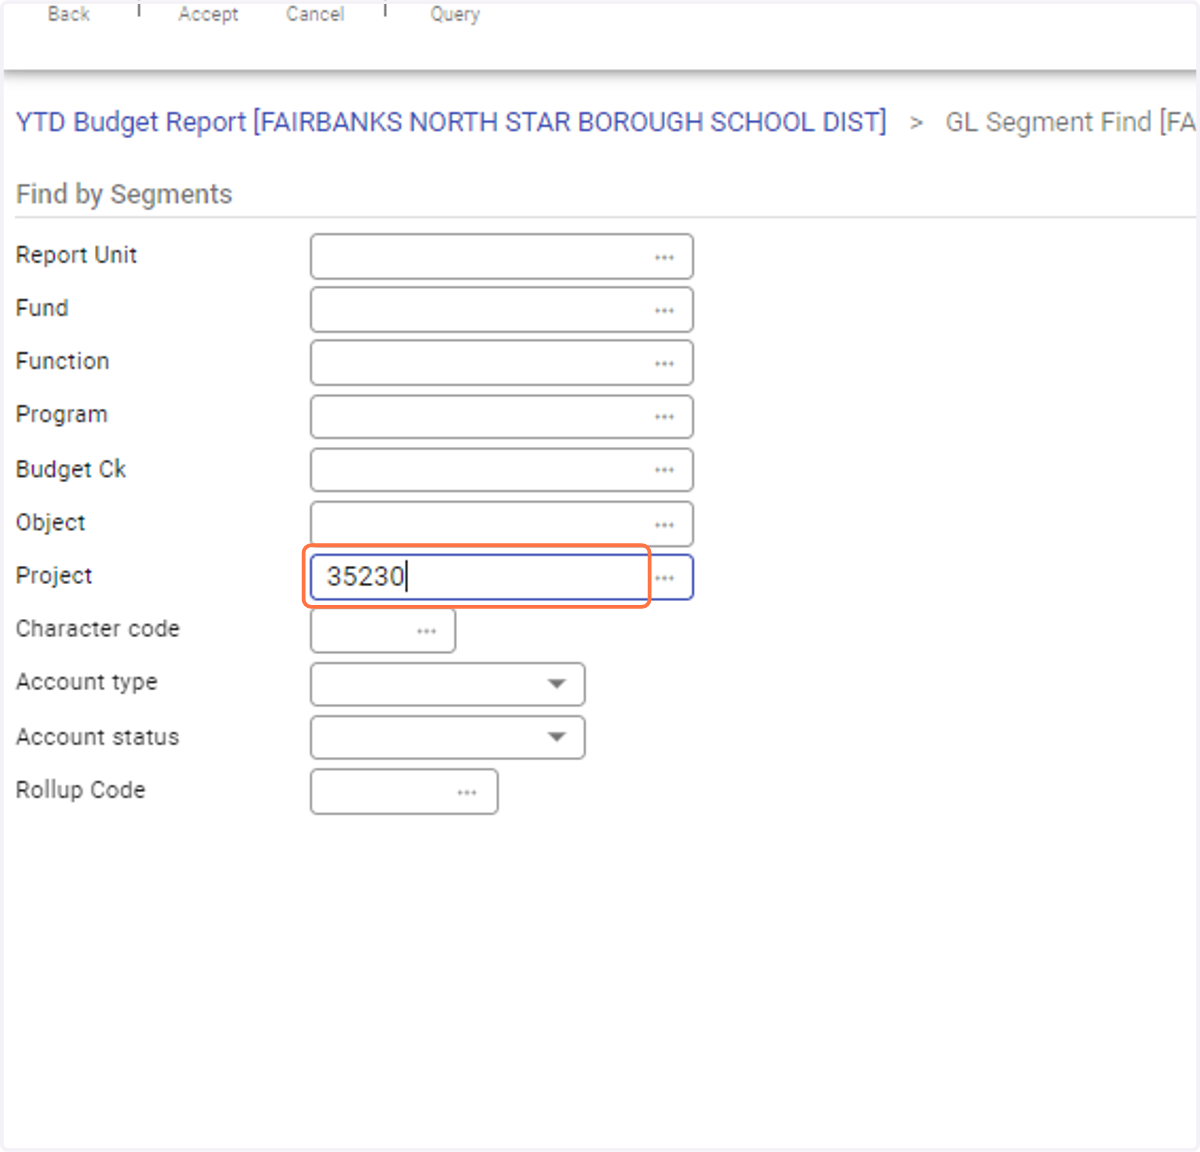Open lookup ellipsis for Program field
Image resolution: width=1200 pixels, height=1152 pixels.
(664, 416)
